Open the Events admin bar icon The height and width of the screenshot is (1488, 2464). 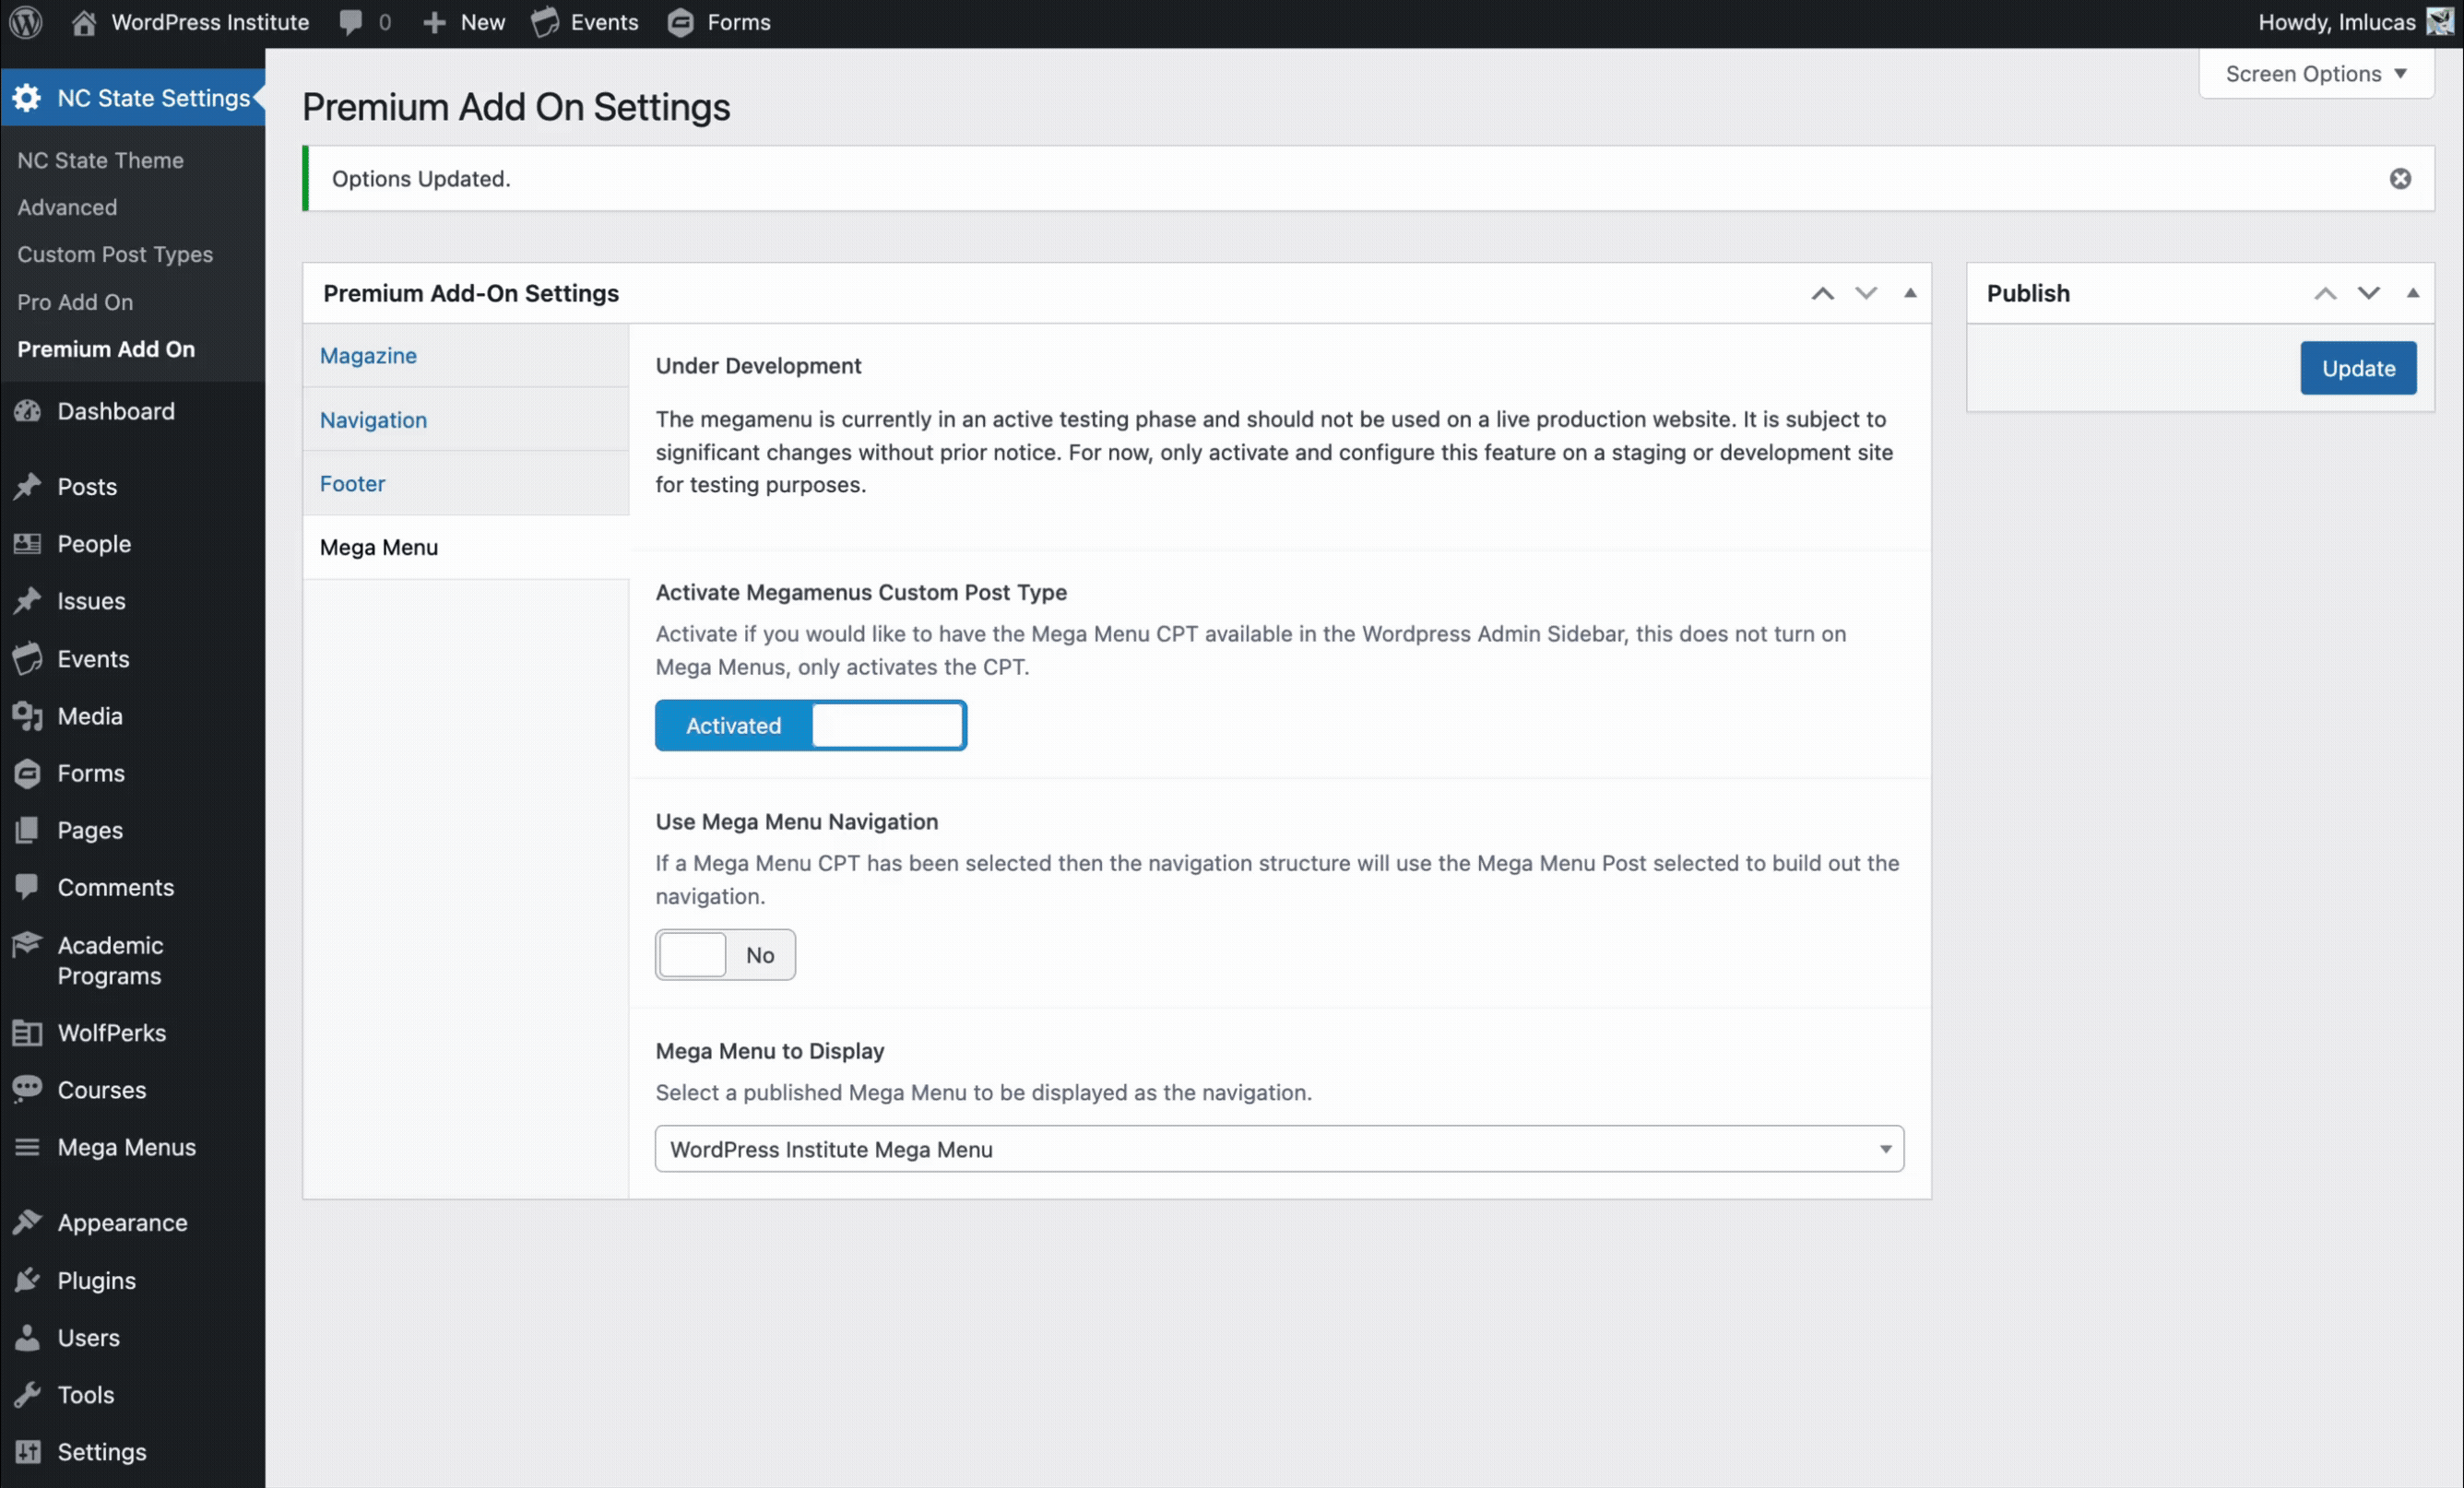point(546,22)
